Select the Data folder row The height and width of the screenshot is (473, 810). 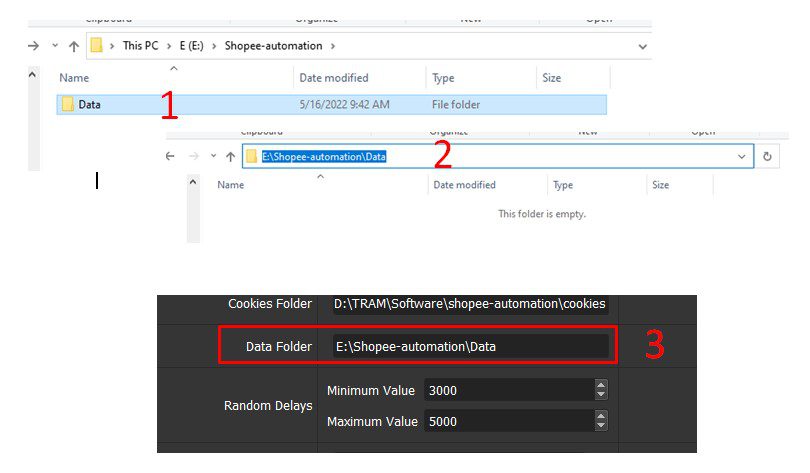[331, 104]
